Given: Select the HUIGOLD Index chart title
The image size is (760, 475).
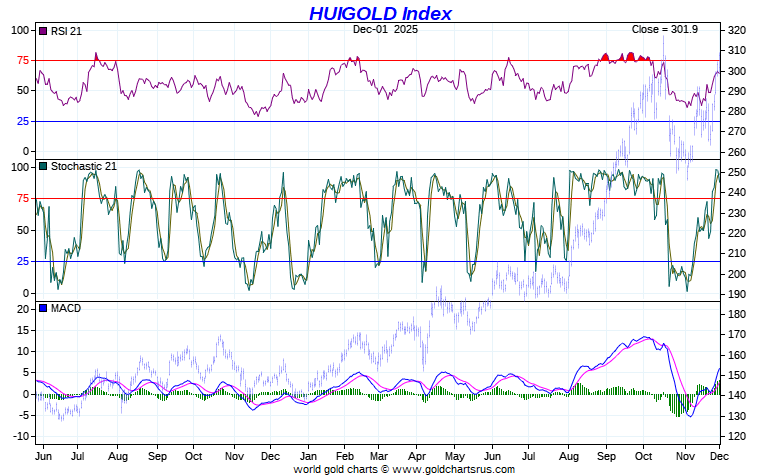Looking at the screenshot, I should point(380,13).
